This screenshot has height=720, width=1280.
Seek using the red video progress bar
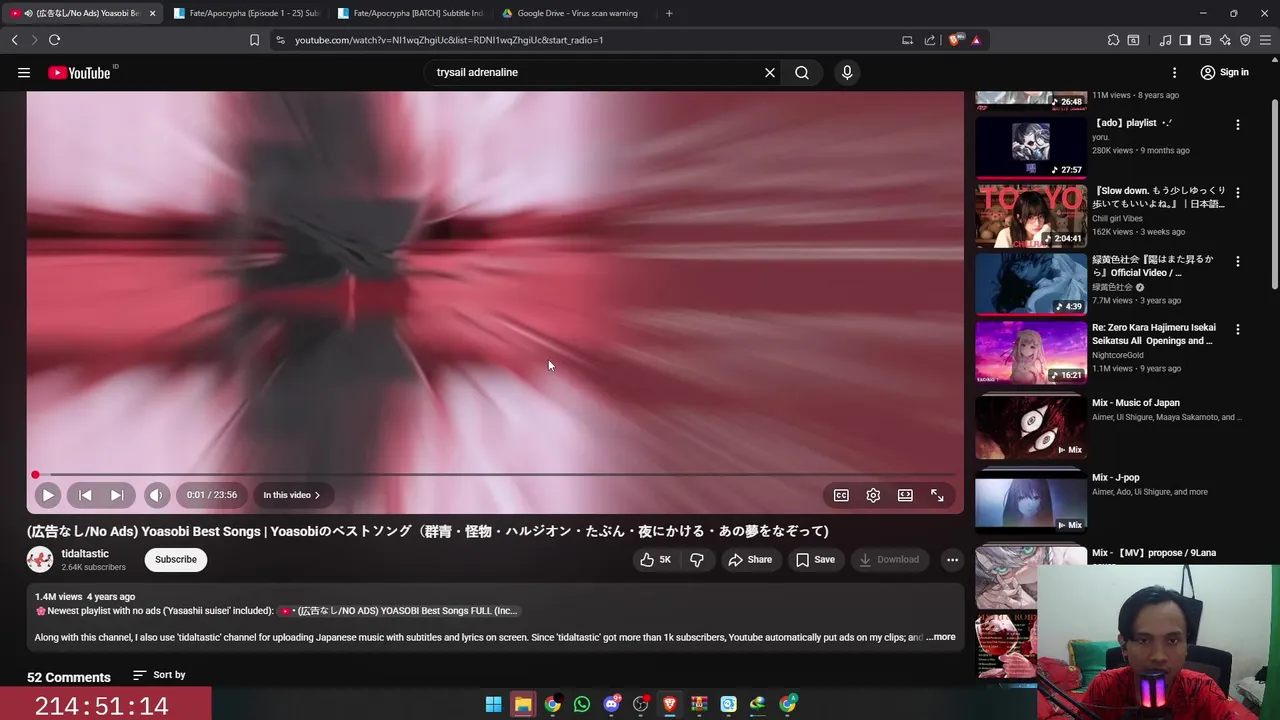(495, 474)
